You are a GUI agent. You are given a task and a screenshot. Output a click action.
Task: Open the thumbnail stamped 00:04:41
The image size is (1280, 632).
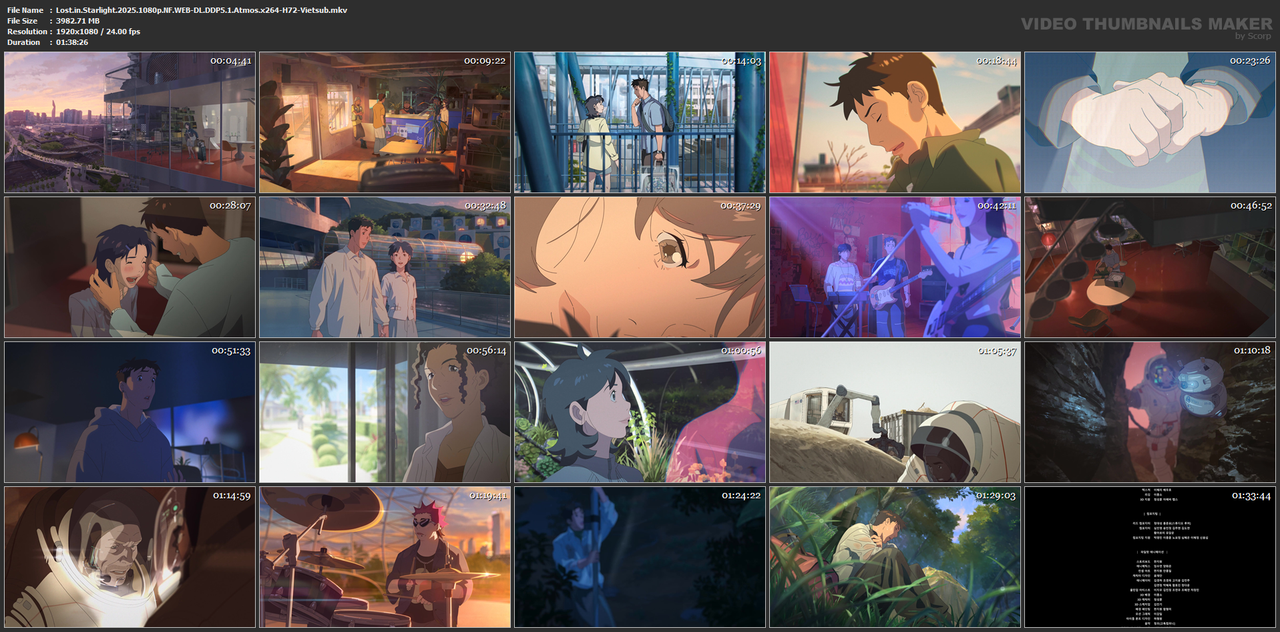pos(130,123)
